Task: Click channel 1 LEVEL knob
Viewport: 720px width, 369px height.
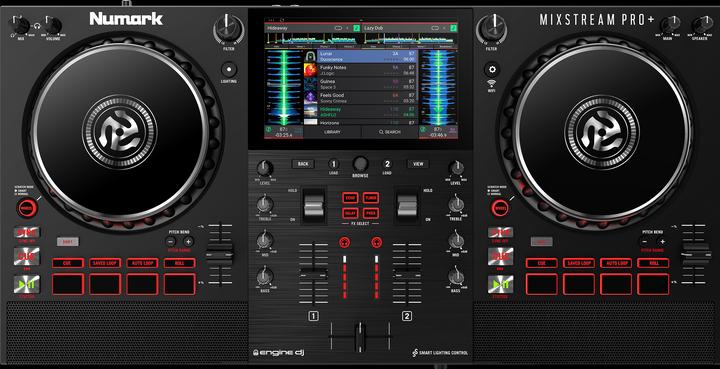Action: (x=265, y=168)
